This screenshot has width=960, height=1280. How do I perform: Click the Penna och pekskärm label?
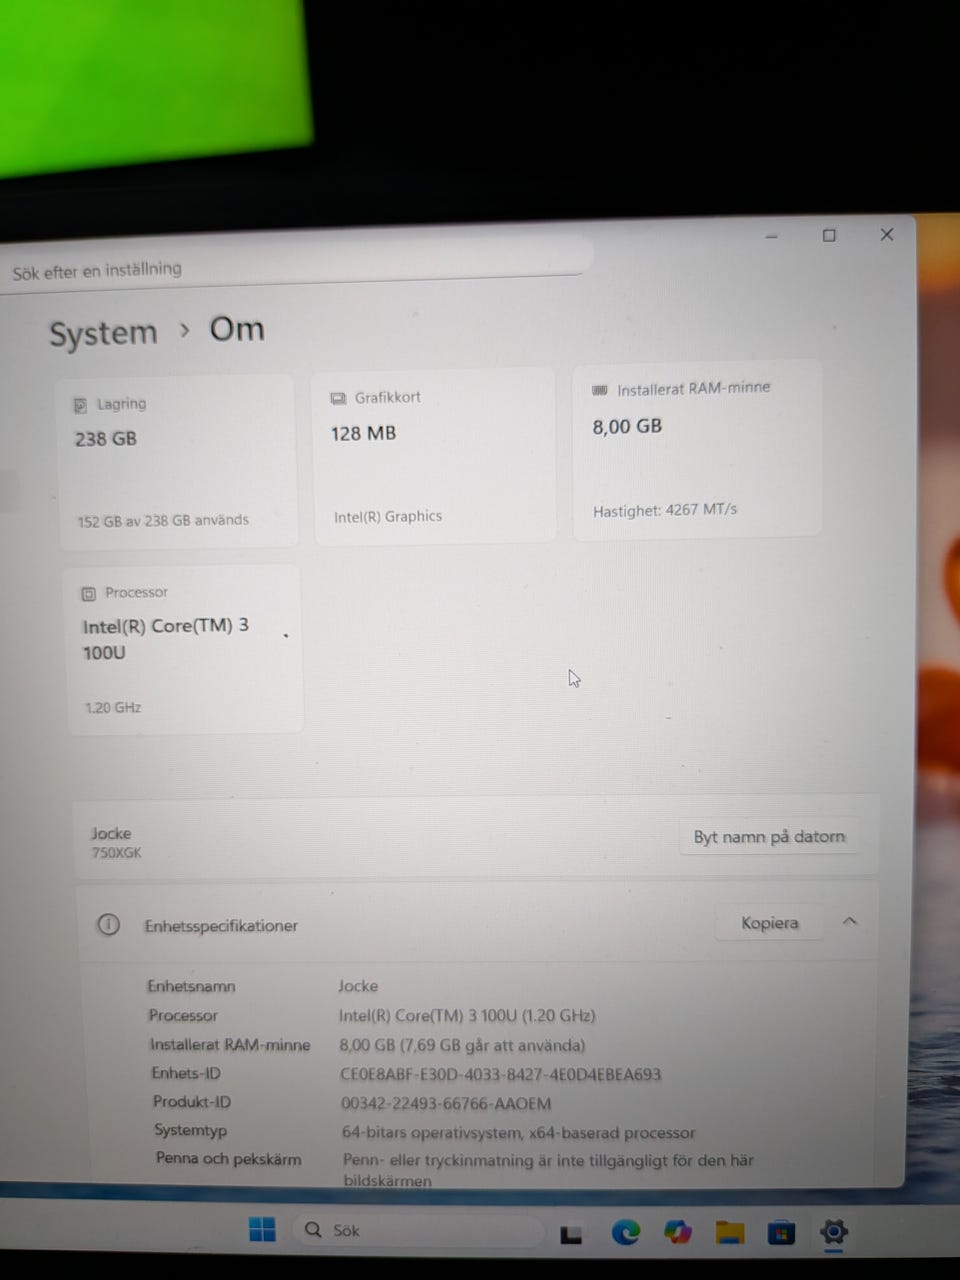click(x=228, y=1159)
